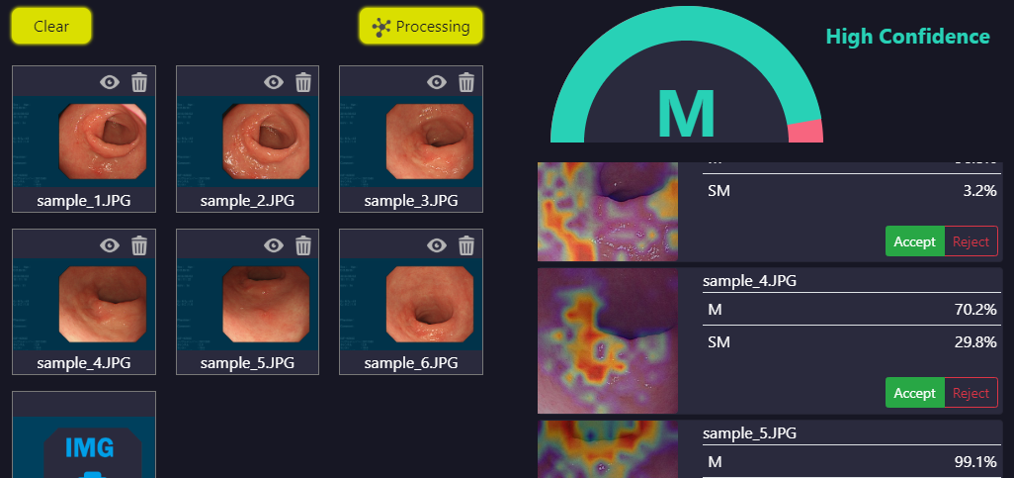Show the sample_4.JPG preview via its eye icon

pos(110,245)
